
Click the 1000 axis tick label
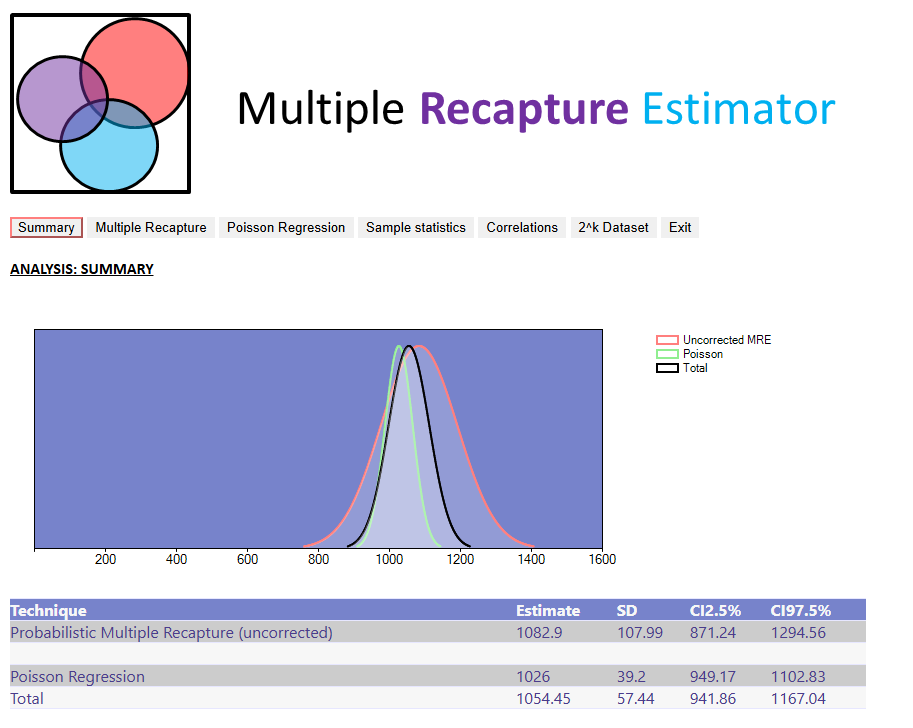click(390, 560)
